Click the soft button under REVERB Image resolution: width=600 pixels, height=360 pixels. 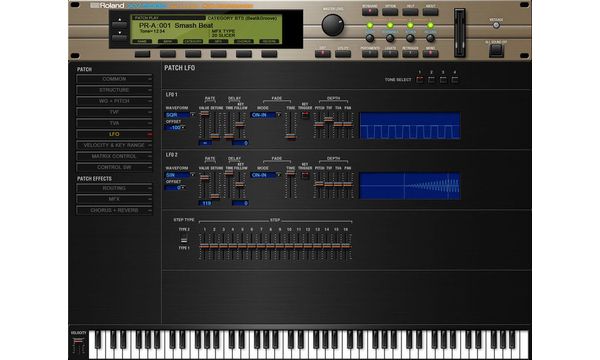point(269,54)
